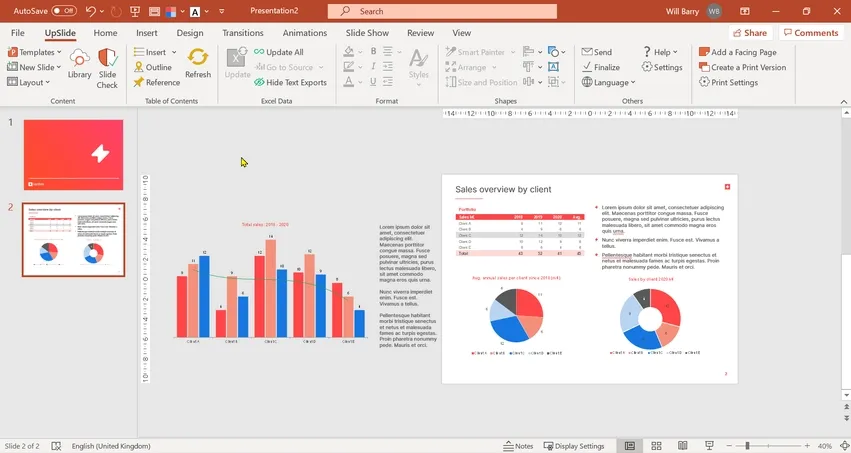Toggle the AutoSave switch

click(64, 11)
